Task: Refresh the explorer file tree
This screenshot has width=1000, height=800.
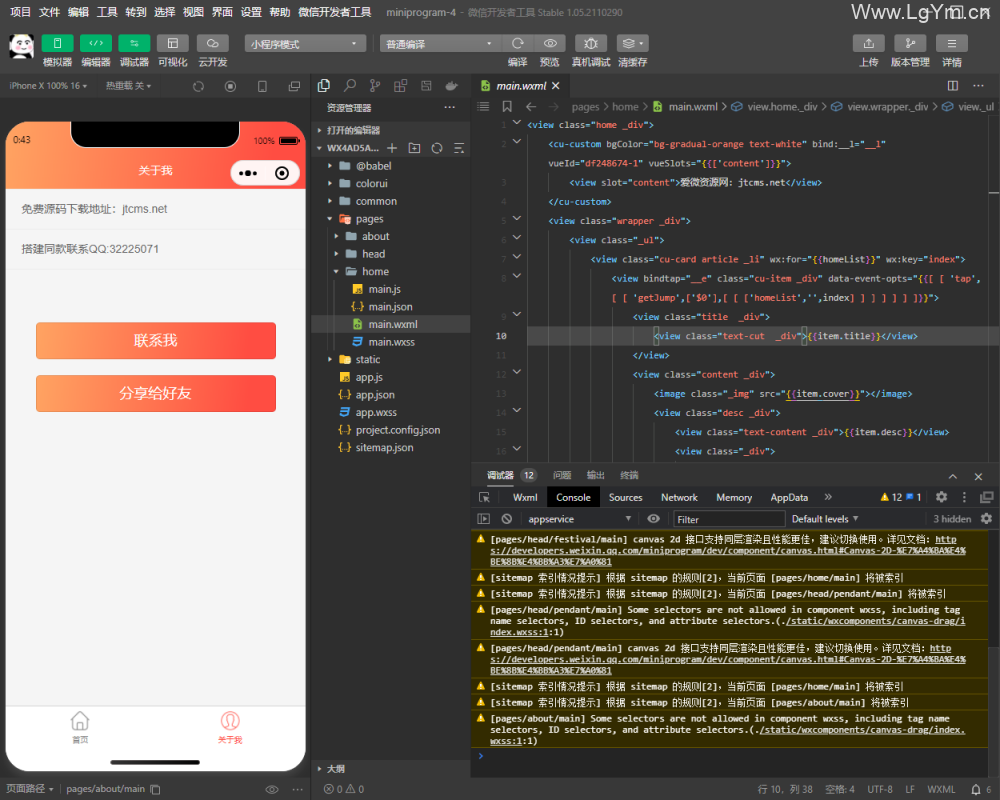Action: (437, 148)
